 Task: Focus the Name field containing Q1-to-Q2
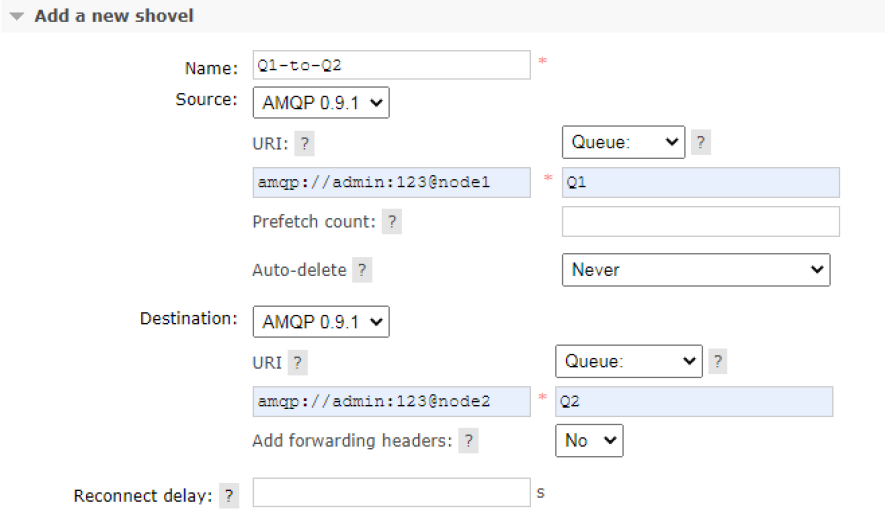[392, 65]
